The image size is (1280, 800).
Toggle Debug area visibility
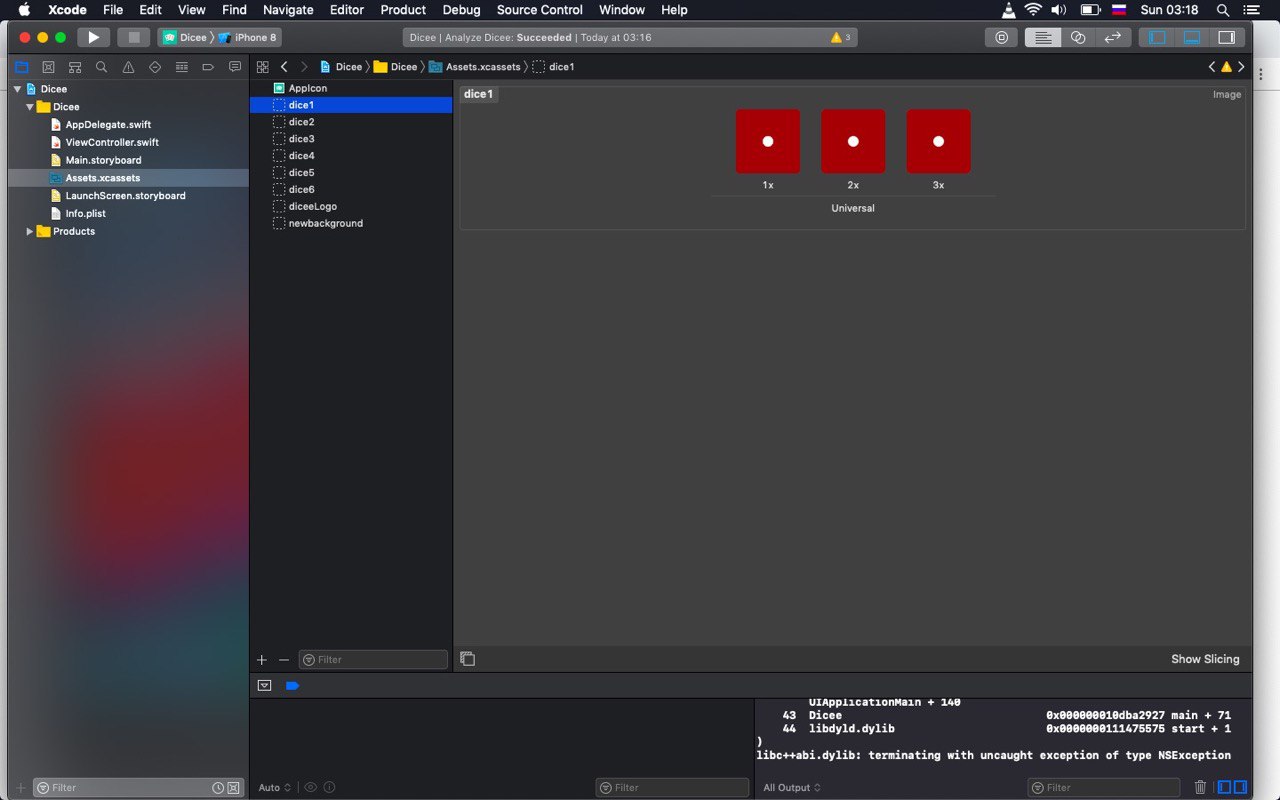pos(1192,37)
